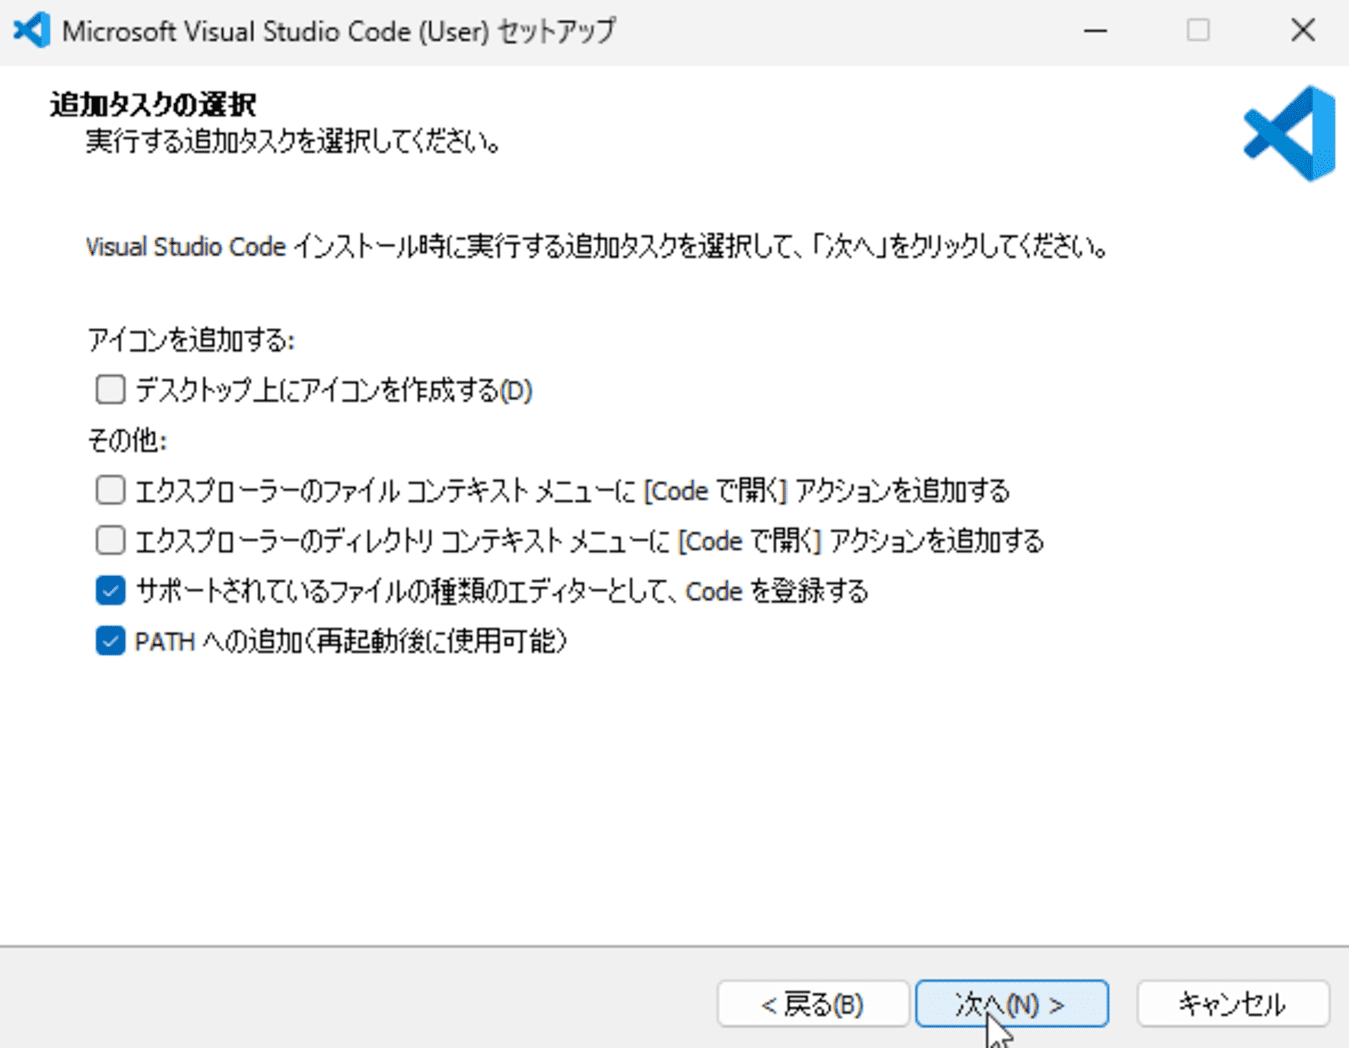Click the large VS Code logo in header
Image resolution: width=1349 pixels, height=1048 pixels.
coord(1289,133)
